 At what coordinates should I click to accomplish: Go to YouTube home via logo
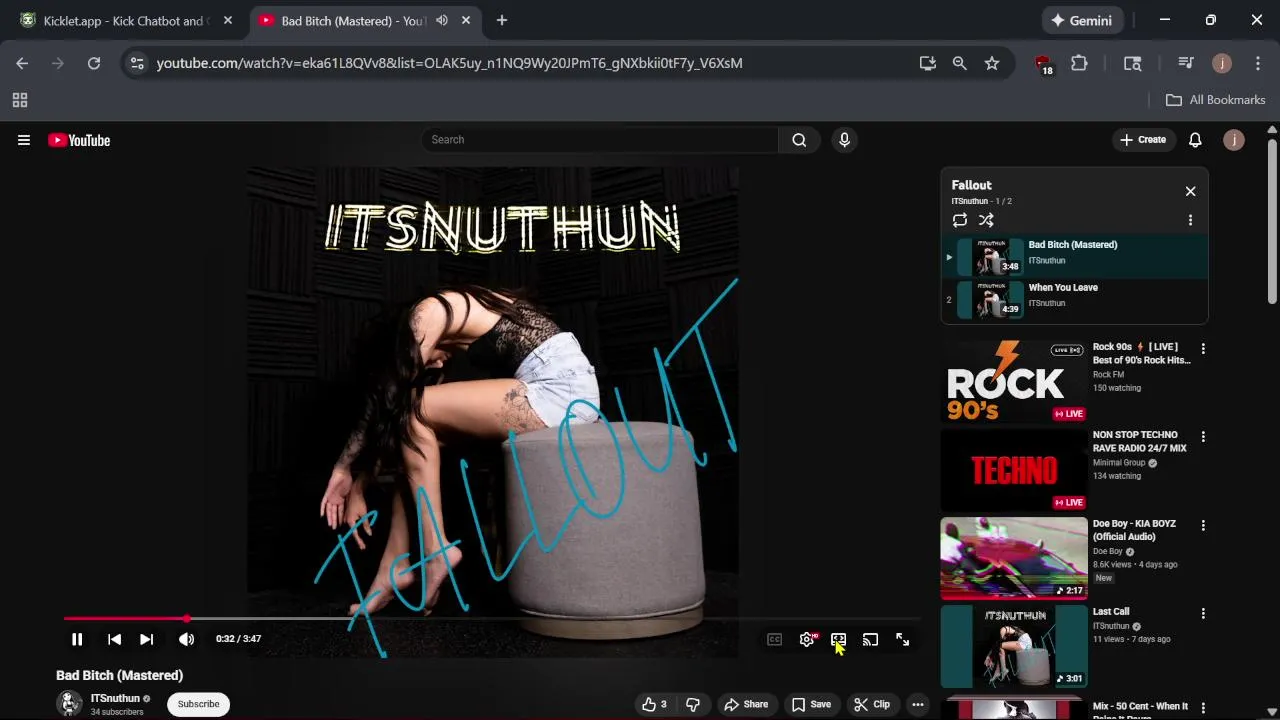[79, 140]
